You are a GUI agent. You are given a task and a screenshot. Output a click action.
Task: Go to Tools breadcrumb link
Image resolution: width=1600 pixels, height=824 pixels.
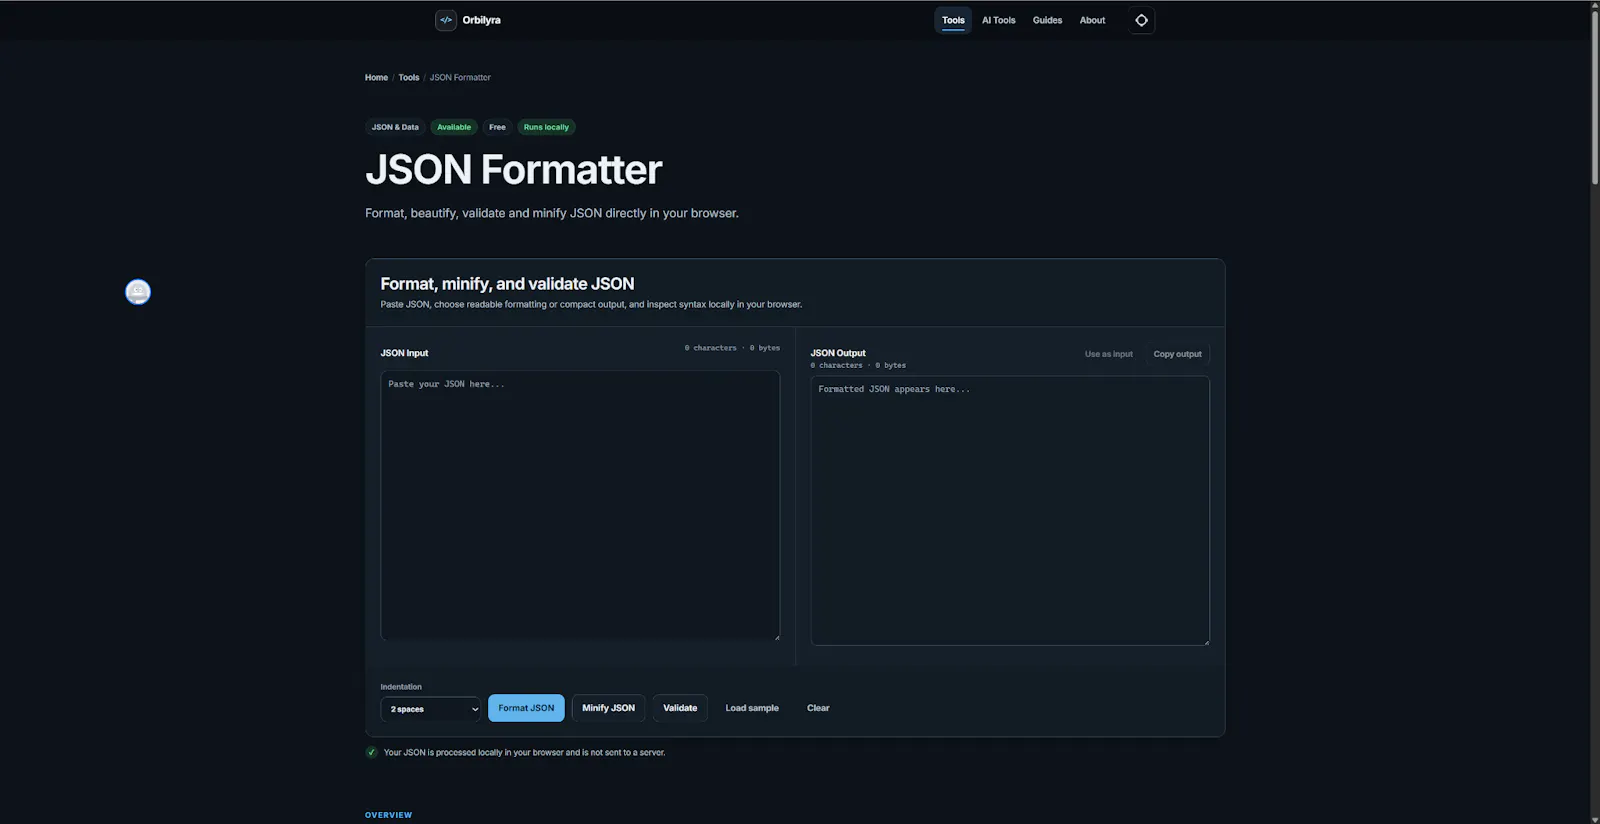point(409,77)
